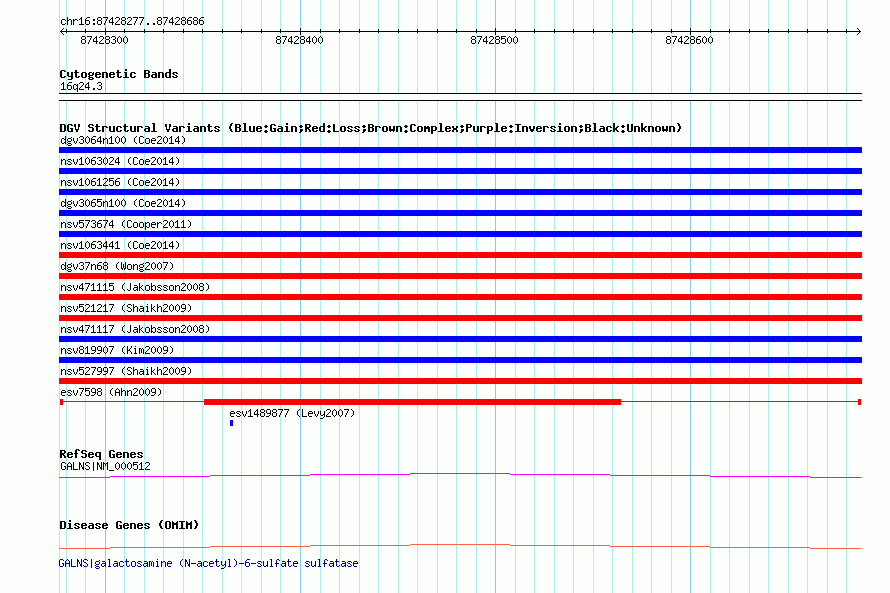Select ruler position 87428500
This screenshot has width=890, height=593.
pyautogui.click(x=494, y=40)
